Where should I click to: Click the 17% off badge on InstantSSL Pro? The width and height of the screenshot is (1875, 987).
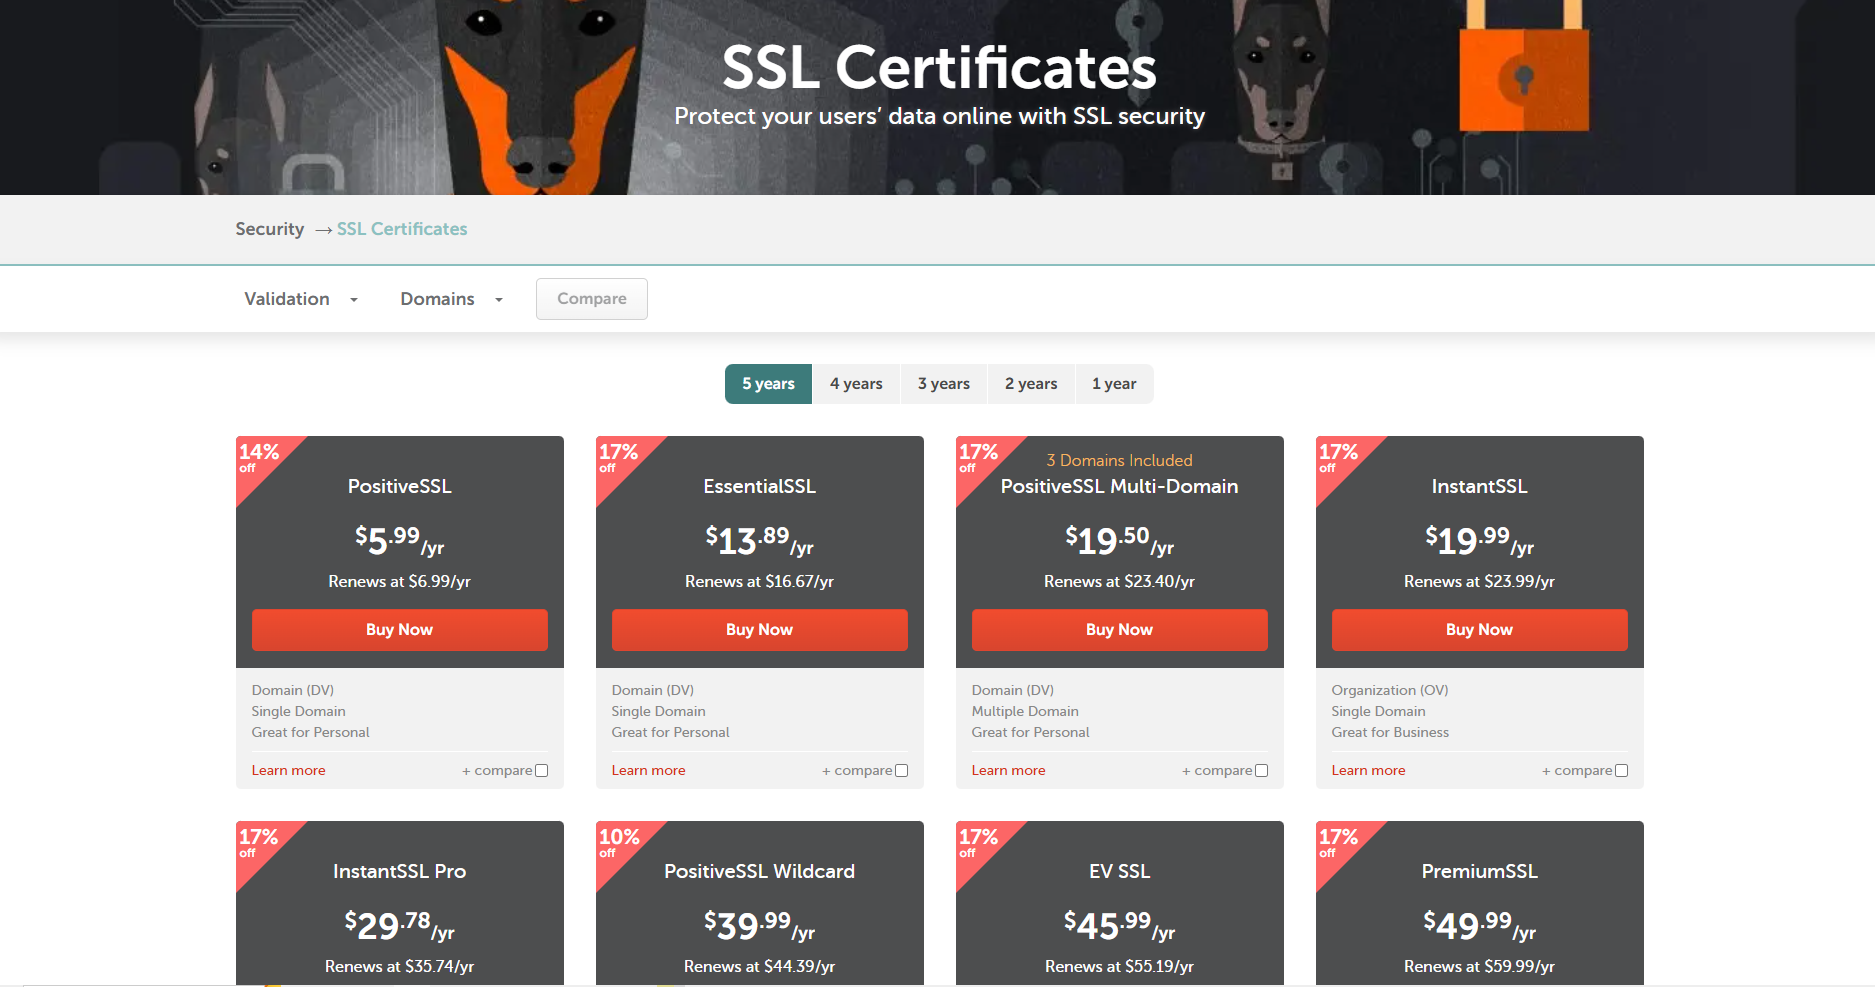pos(258,842)
